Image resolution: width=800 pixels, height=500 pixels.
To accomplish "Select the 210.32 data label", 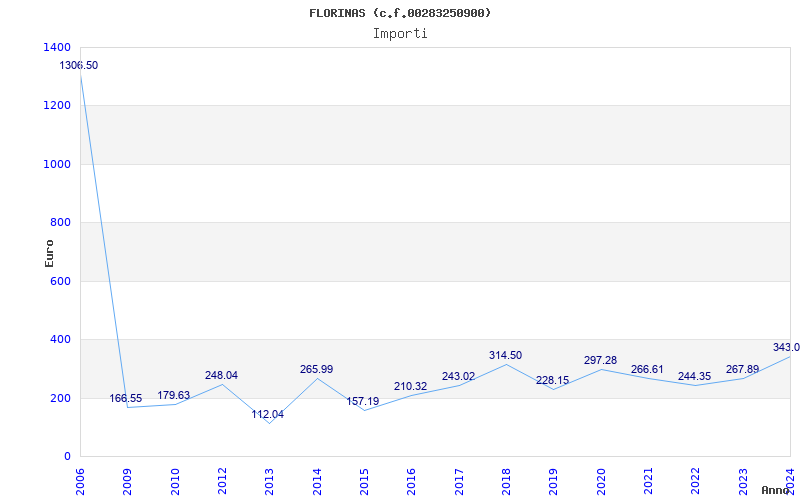I will pos(410,387).
